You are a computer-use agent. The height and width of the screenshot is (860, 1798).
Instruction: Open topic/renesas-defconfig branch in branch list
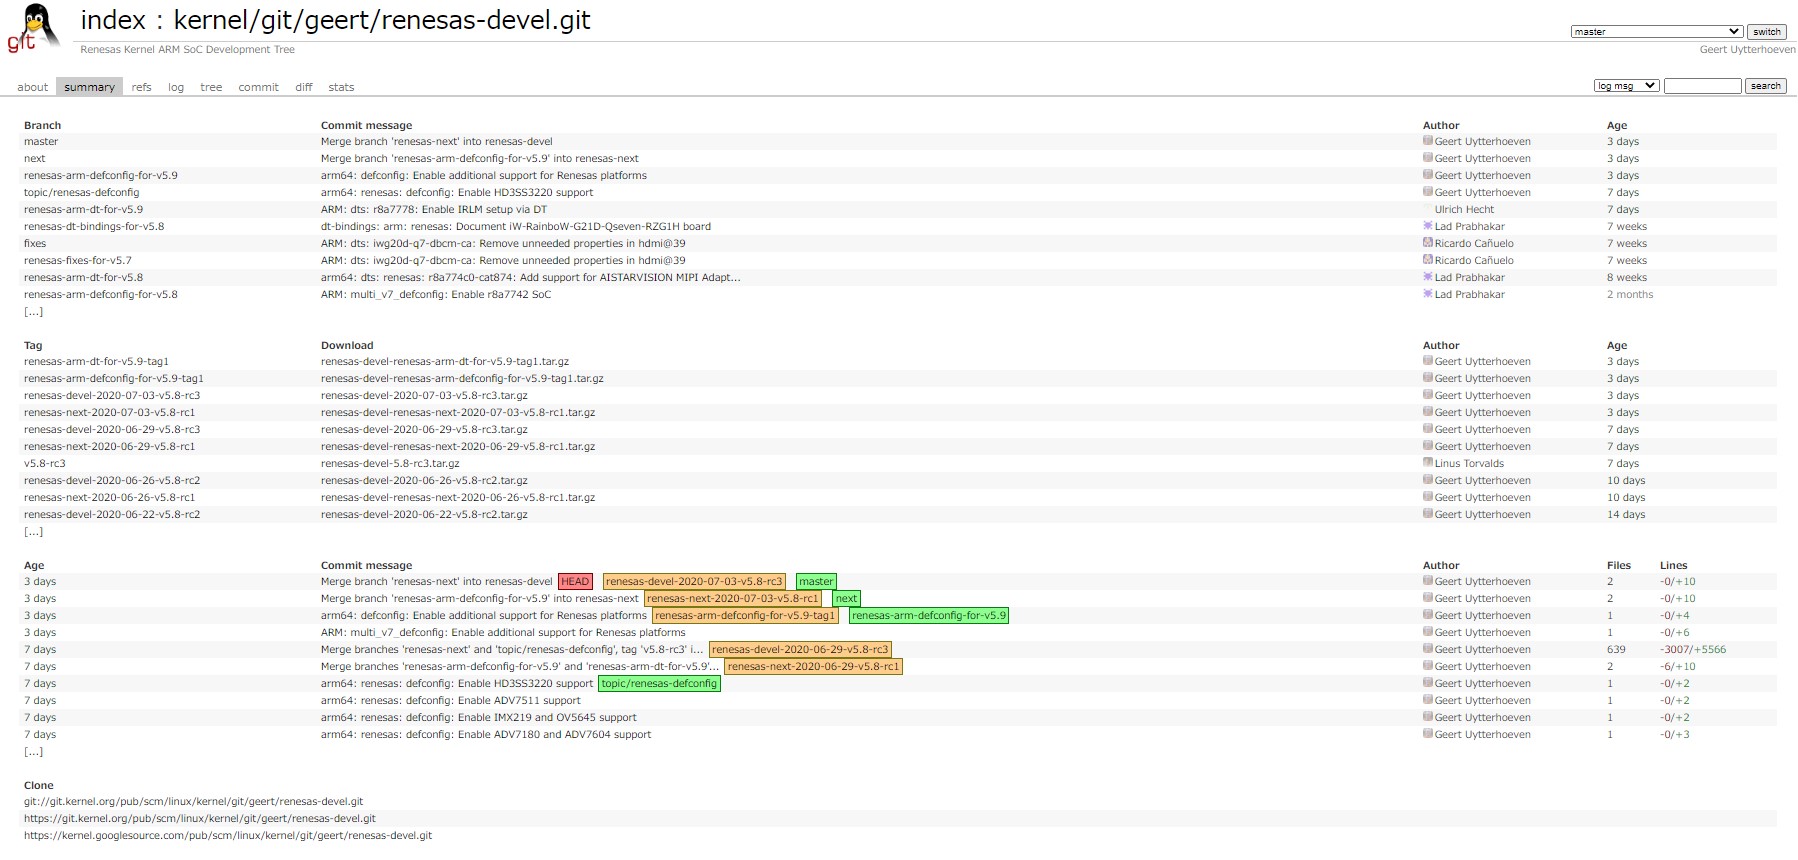82,193
